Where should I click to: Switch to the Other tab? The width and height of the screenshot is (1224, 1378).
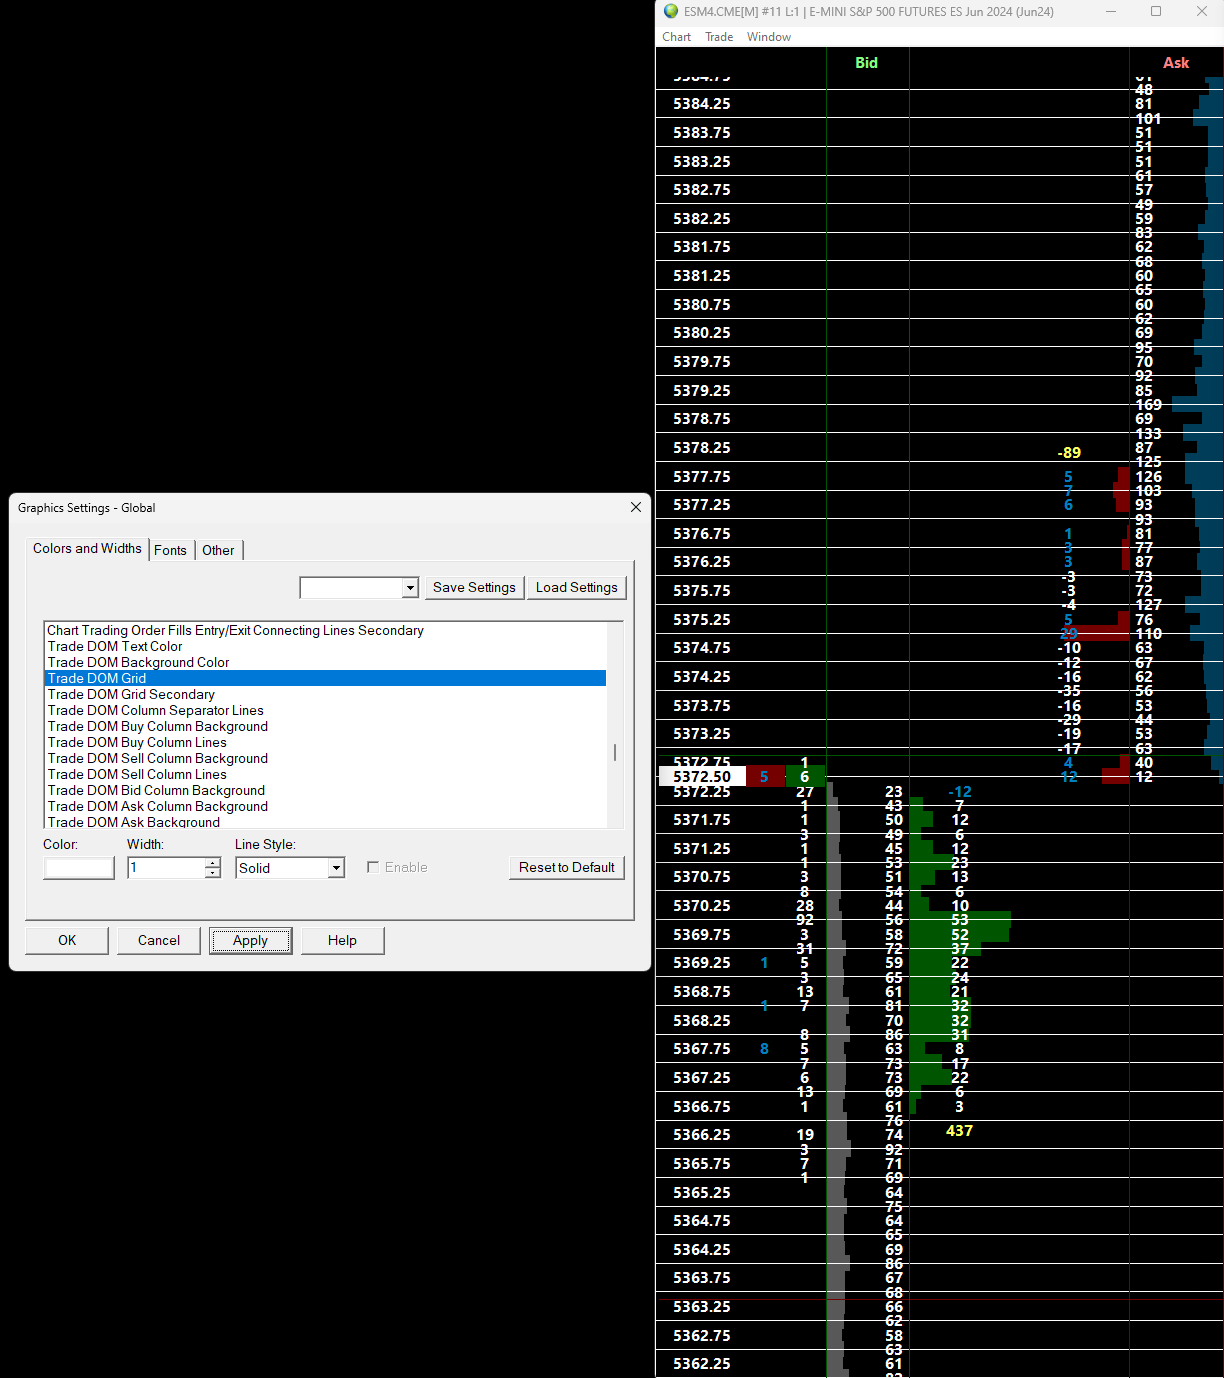pyautogui.click(x=218, y=550)
